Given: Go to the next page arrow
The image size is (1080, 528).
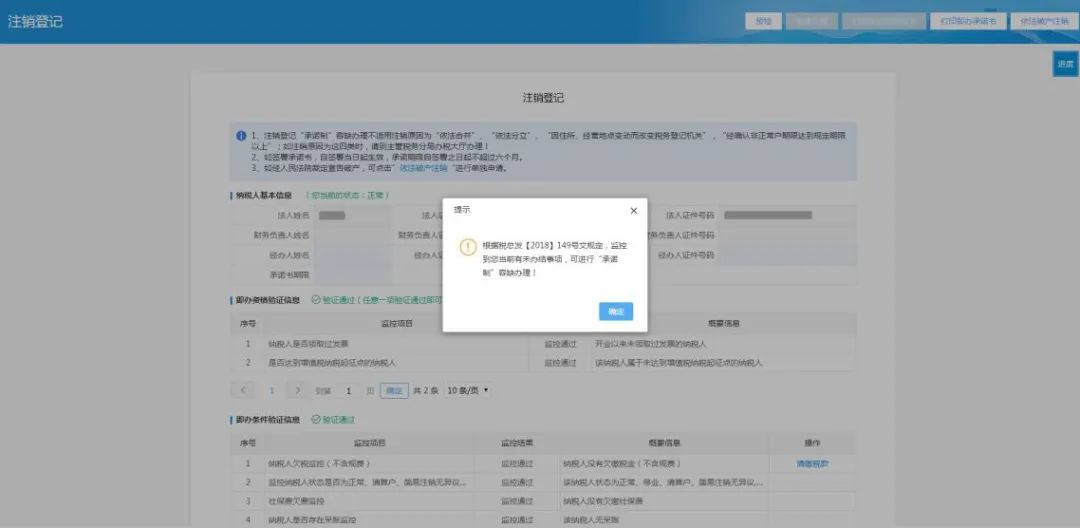Looking at the screenshot, I should coord(298,390).
